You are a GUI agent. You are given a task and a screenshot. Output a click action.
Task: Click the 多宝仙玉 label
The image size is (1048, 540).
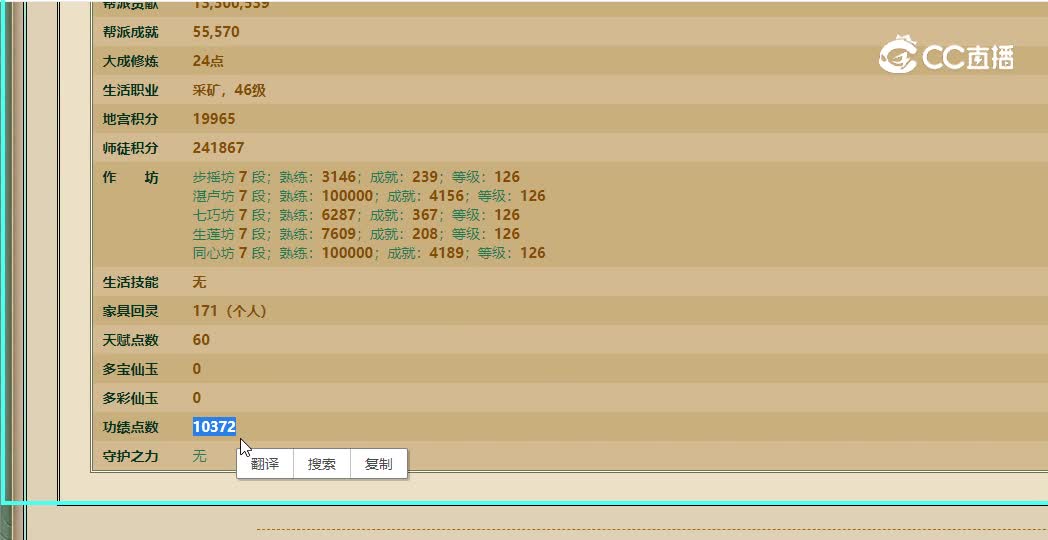click(130, 368)
